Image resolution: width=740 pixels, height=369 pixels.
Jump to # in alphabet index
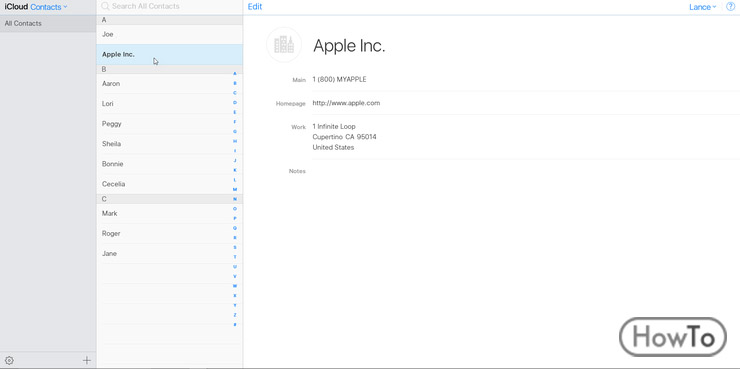pyautogui.click(x=235, y=324)
